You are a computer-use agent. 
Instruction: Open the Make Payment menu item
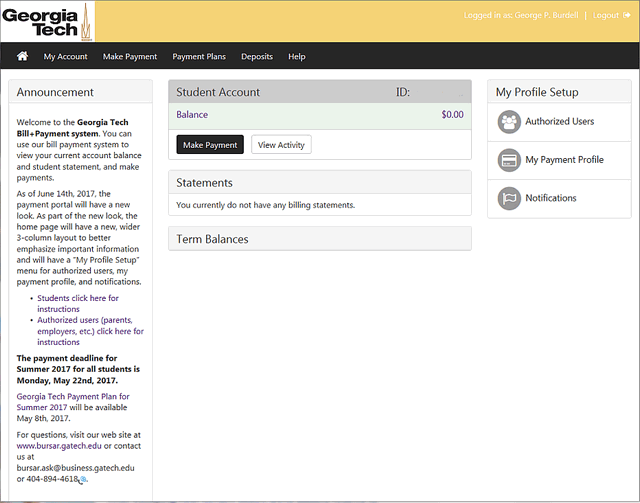(x=130, y=56)
